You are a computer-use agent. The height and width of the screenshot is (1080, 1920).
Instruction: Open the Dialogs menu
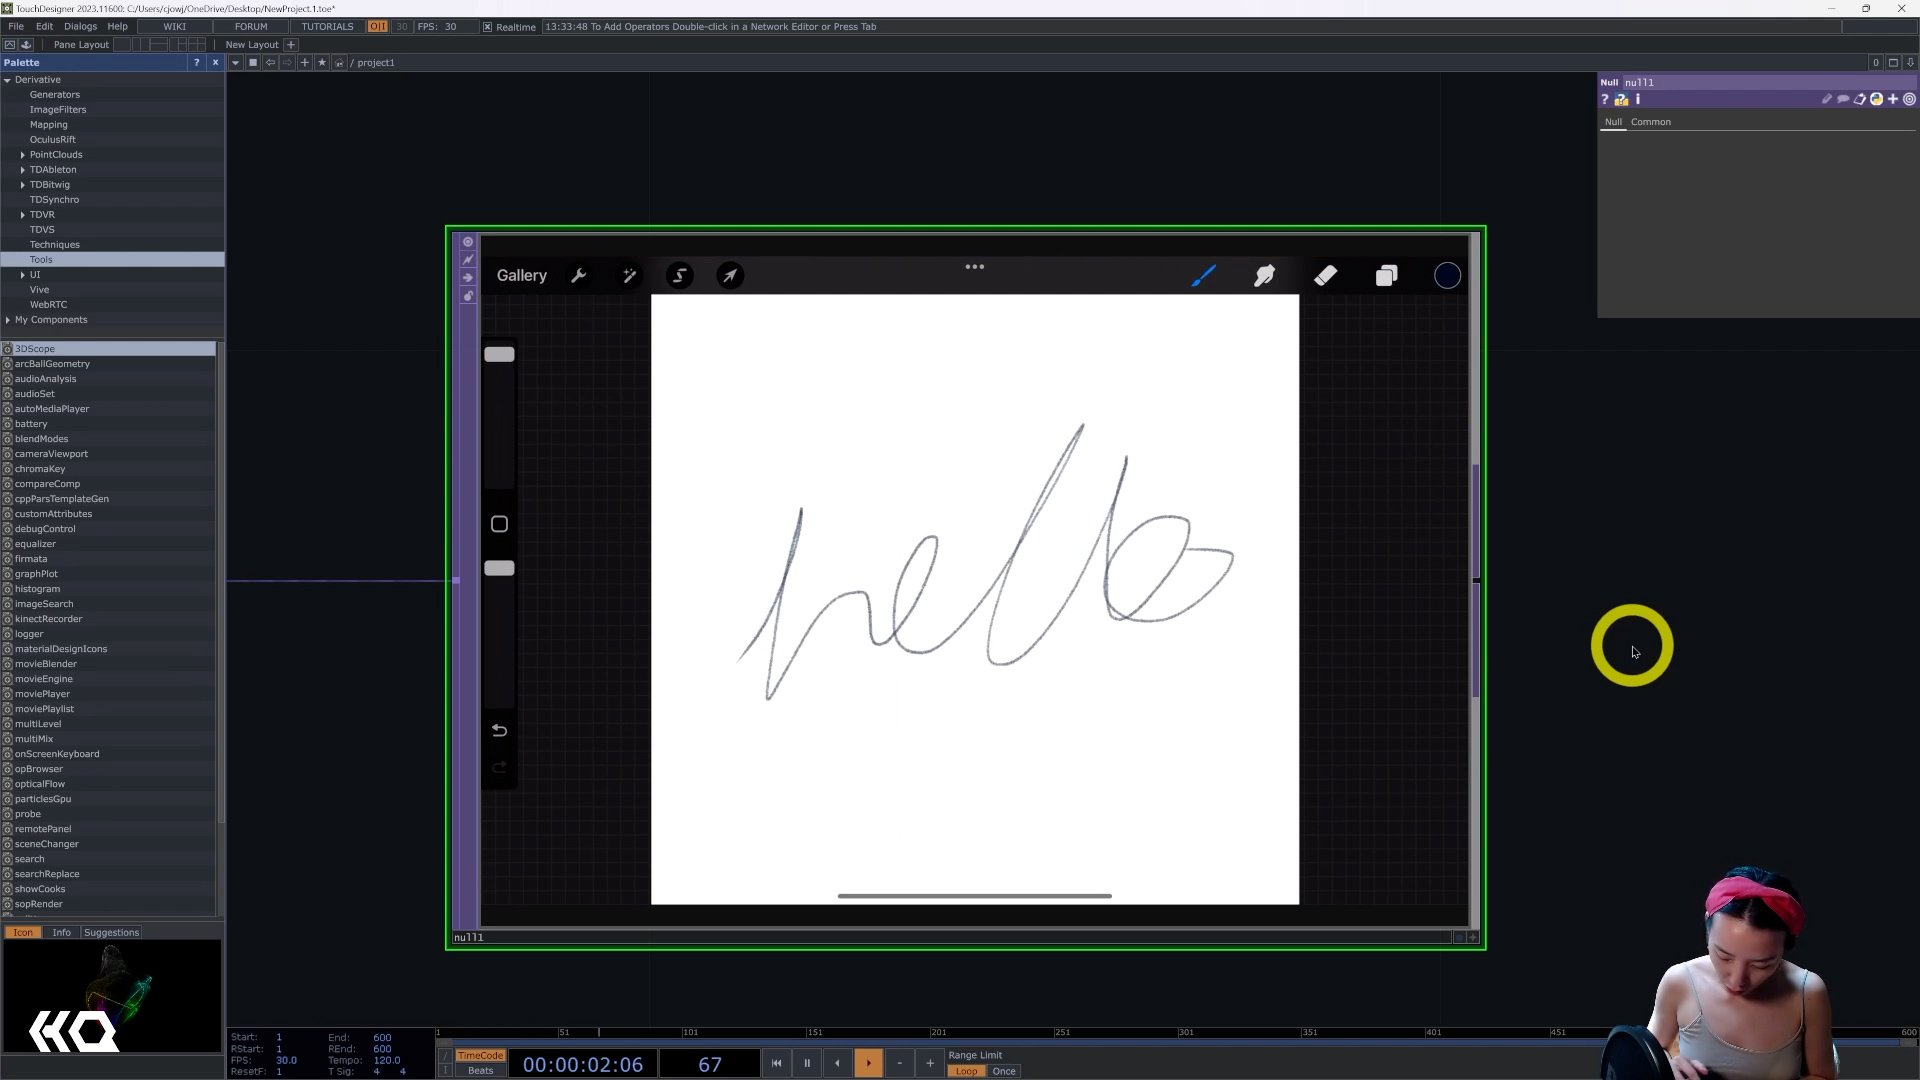click(80, 27)
